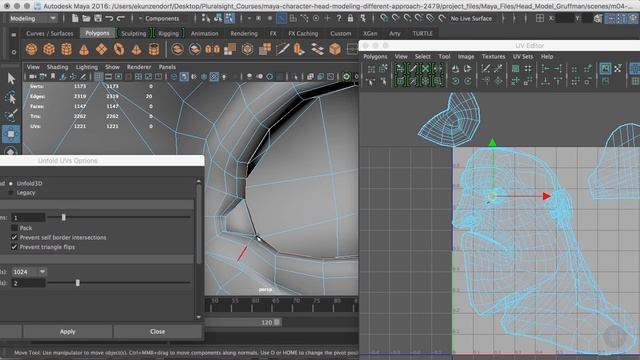This screenshot has width=640, height=360.
Task: Click the room space value field
Action: (28, 282)
